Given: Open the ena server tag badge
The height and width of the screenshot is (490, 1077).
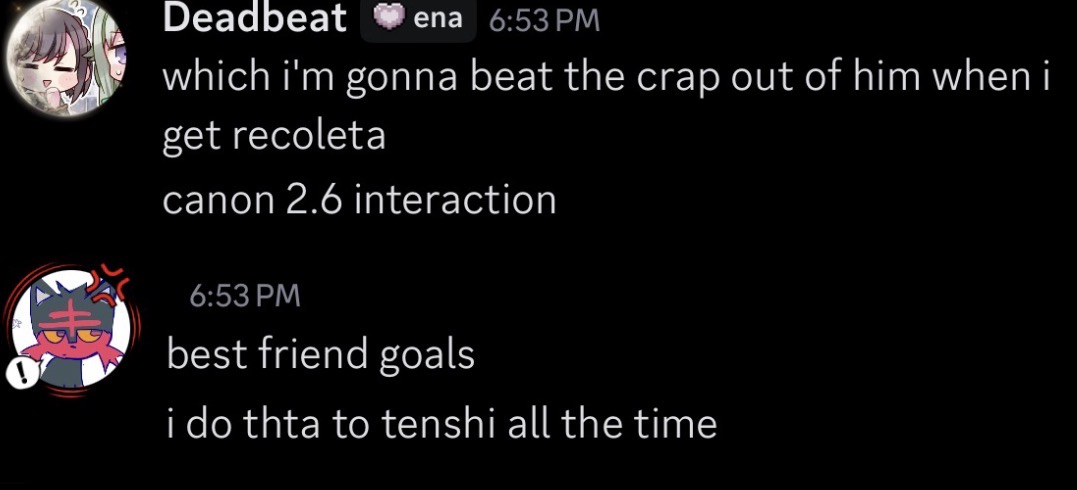Looking at the screenshot, I should tap(418, 18).
